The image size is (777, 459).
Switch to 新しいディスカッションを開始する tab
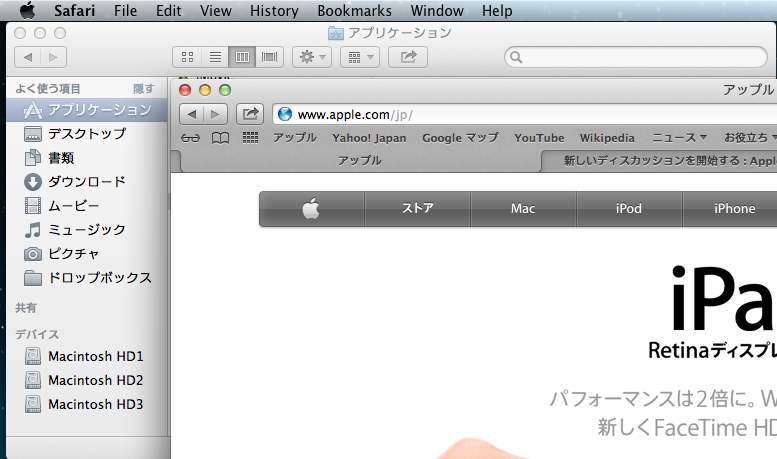tap(660, 161)
